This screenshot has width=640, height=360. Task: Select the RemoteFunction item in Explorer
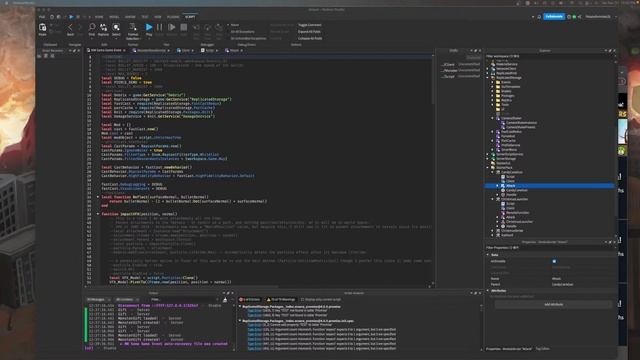coord(518,213)
